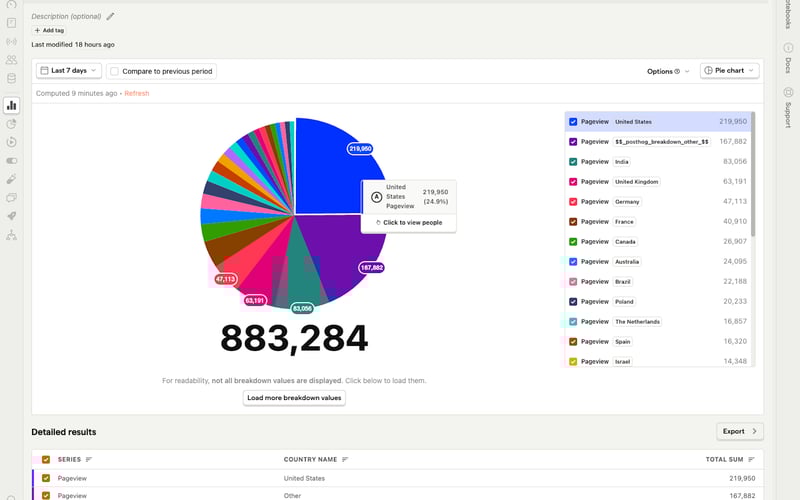Image resolution: width=800 pixels, height=500 pixels.
Task: Open the Product analytics bar chart icon
Action: (11, 106)
